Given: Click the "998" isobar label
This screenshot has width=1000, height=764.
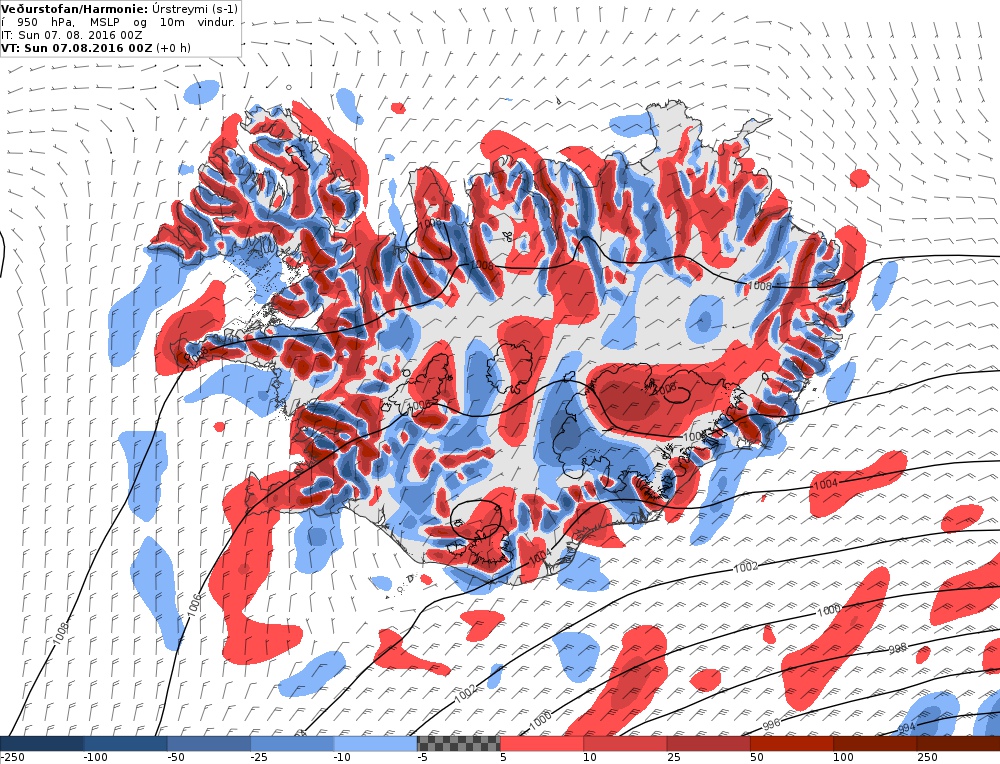Looking at the screenshot, I should [x=897, y=649].
